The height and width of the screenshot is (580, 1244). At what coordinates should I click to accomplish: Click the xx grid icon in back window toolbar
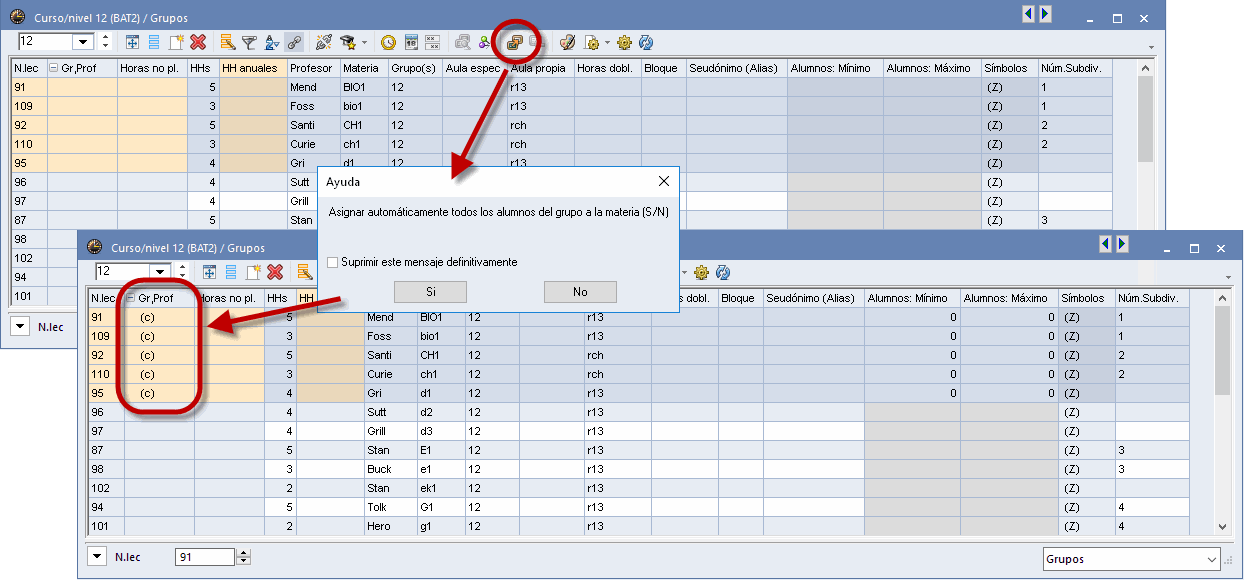pyautogui.click(x=432, y=42)
